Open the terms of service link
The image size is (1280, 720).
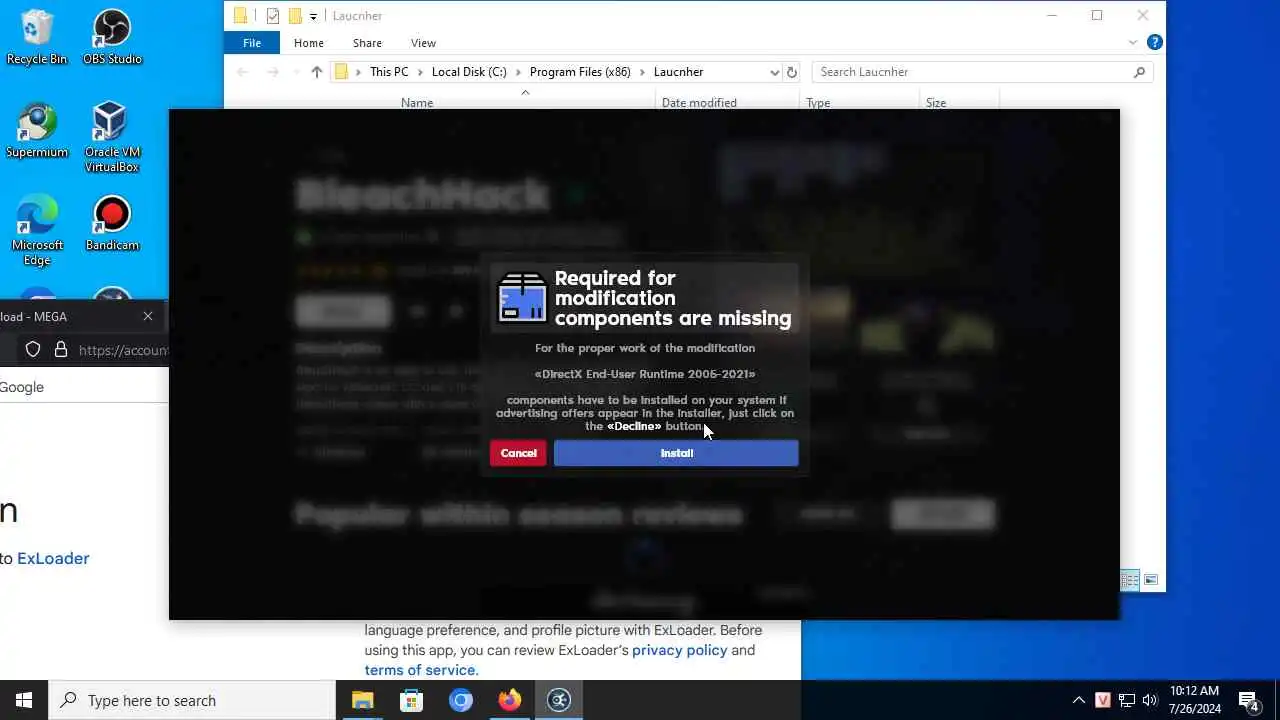(421, 670)
